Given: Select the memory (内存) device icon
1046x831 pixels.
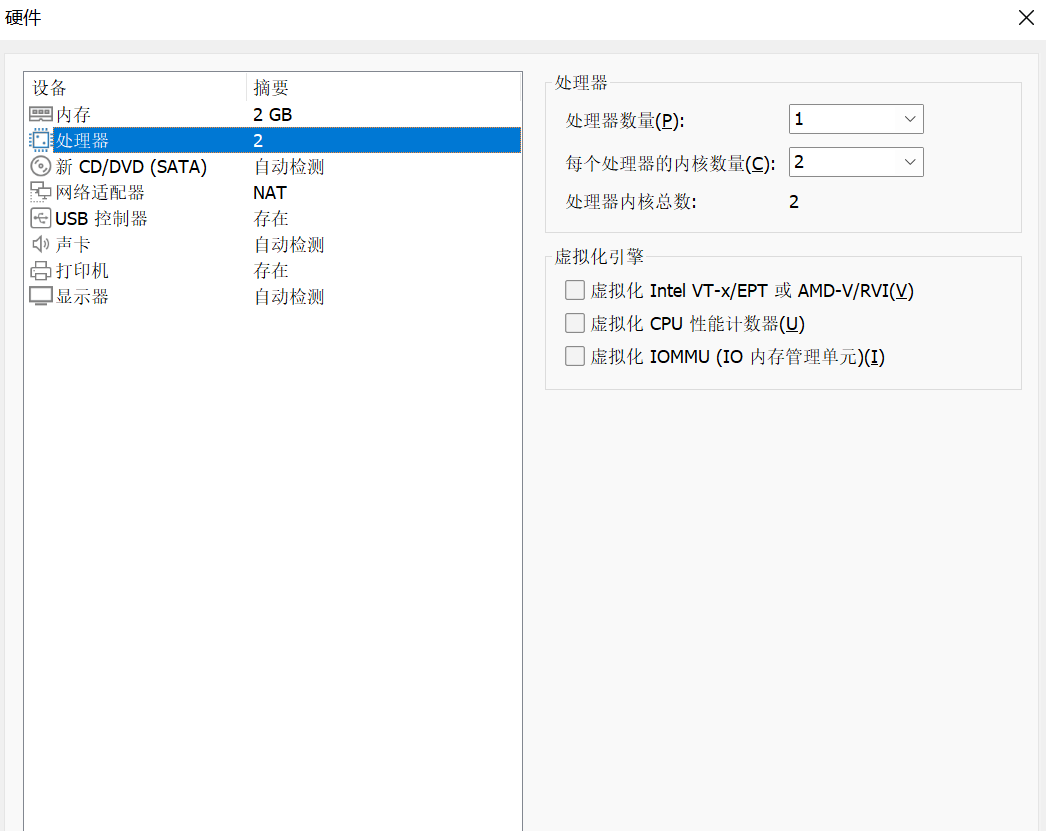Looking at the screenshot, I should (x=41, y=114).
